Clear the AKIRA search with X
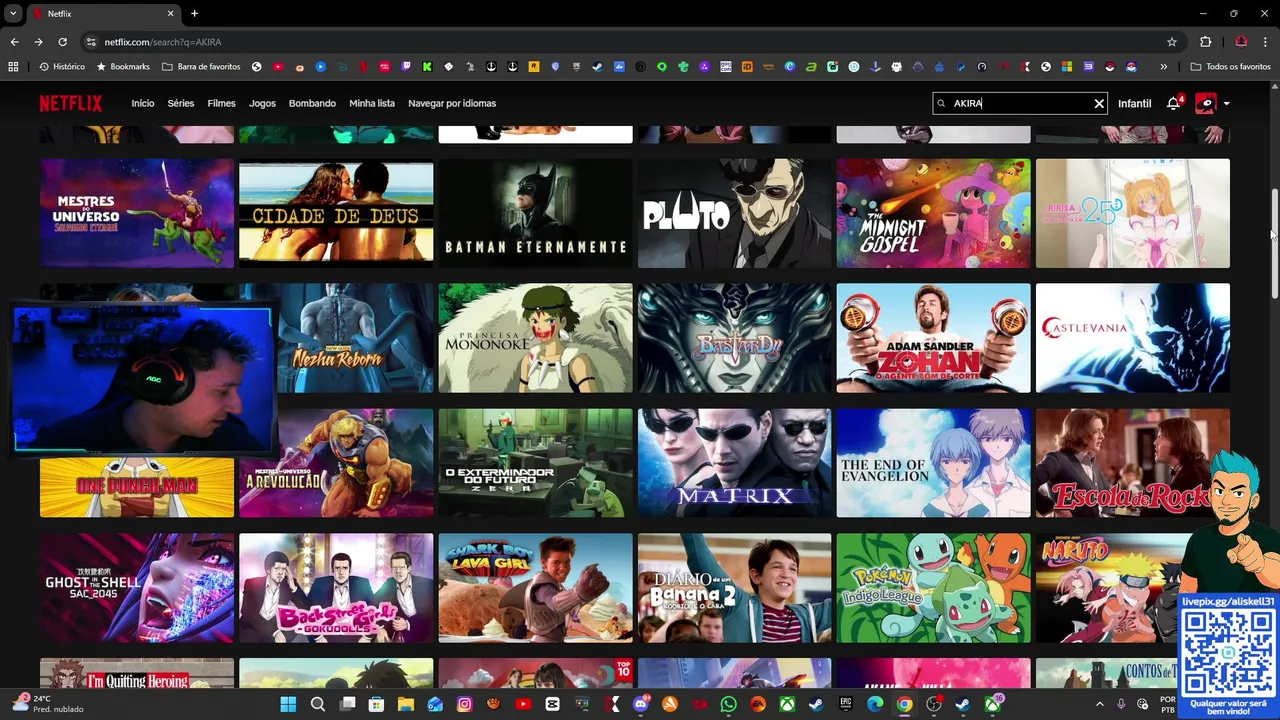Image resolution: width=1280 pixels, height=720 pixels. (1099, 103)
